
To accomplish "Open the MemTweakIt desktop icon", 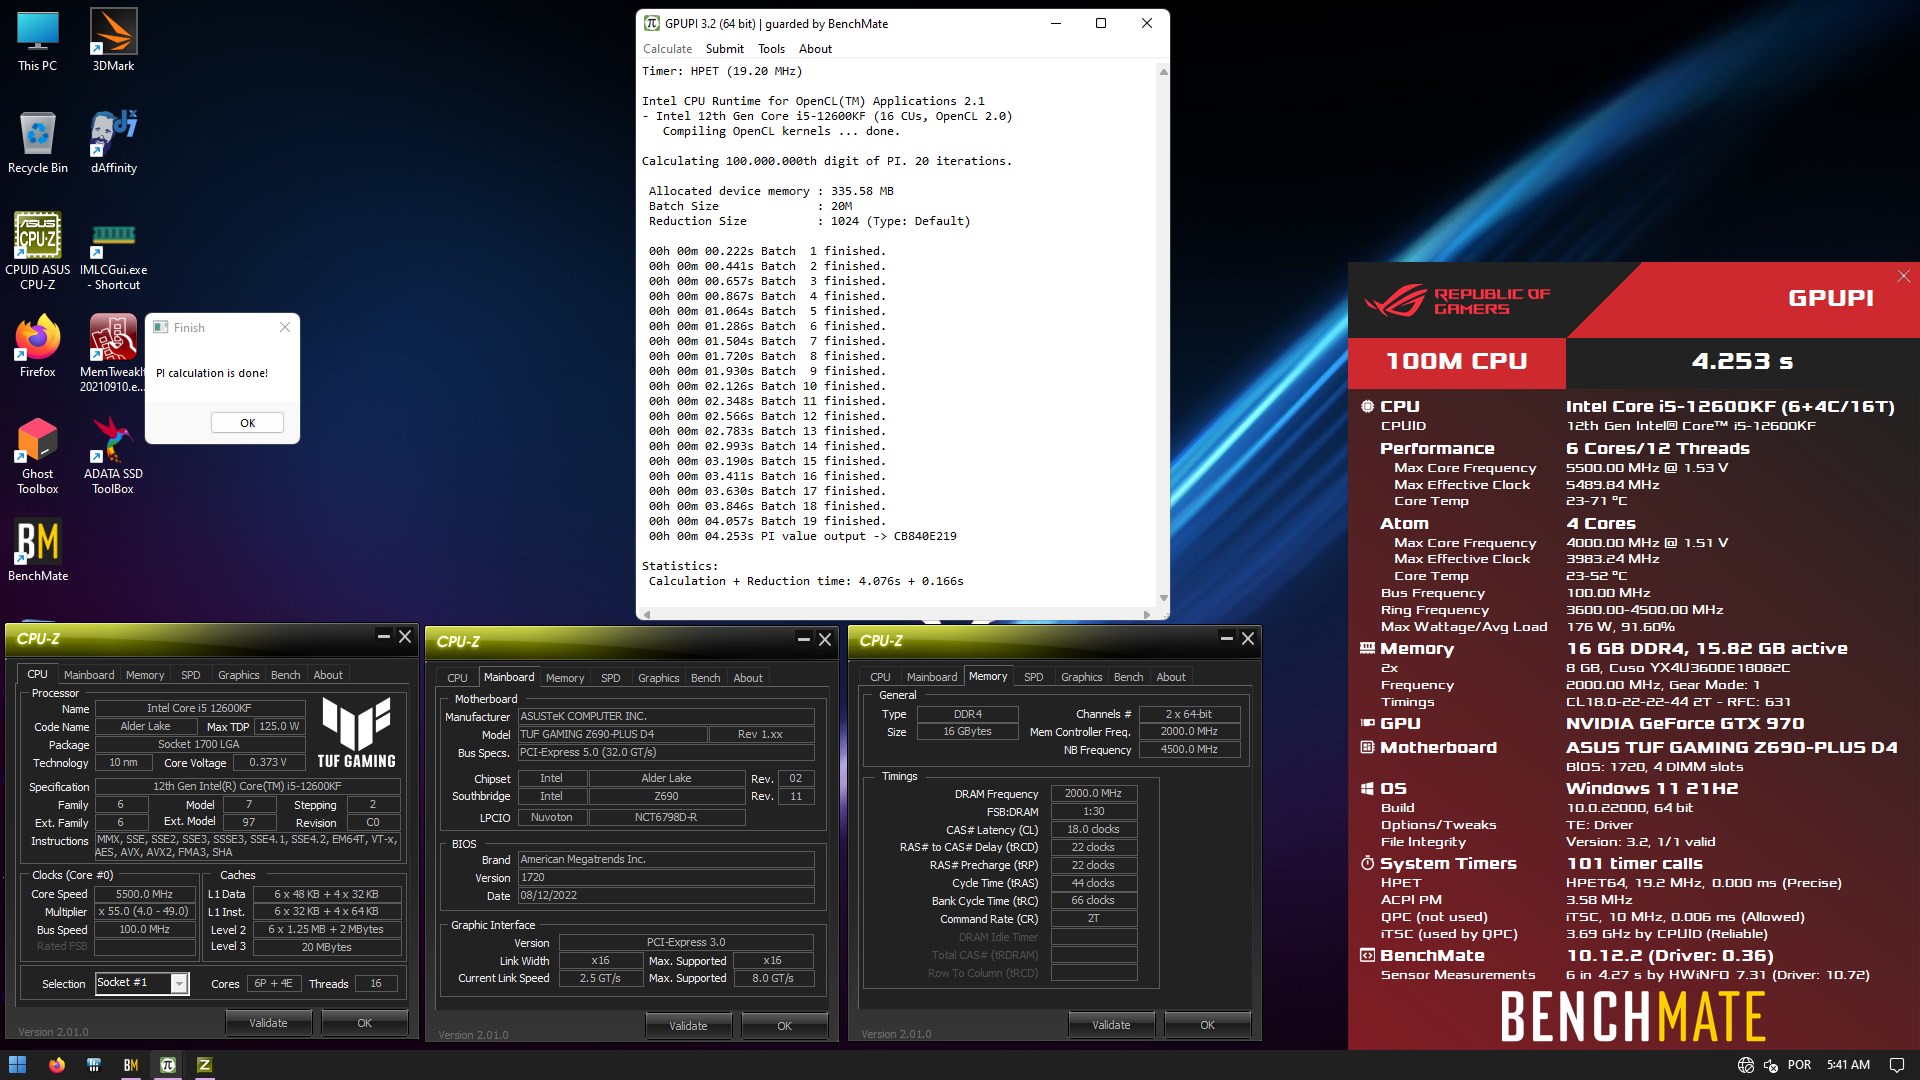I will coord(113,352).
